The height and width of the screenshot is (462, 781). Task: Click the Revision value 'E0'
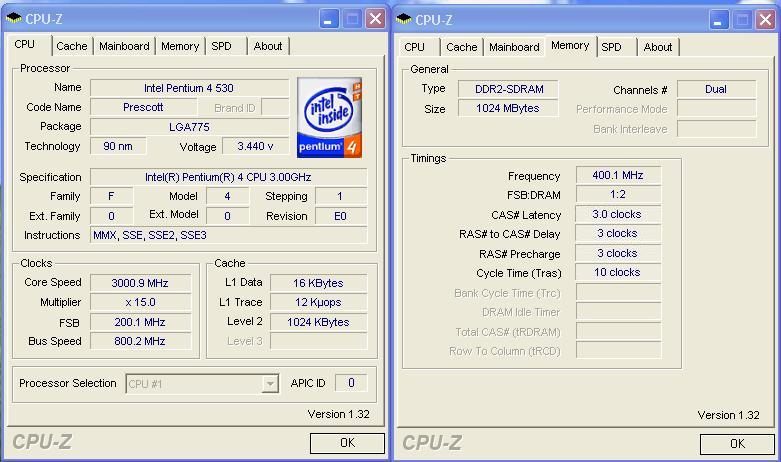click(x=341, y=216)
